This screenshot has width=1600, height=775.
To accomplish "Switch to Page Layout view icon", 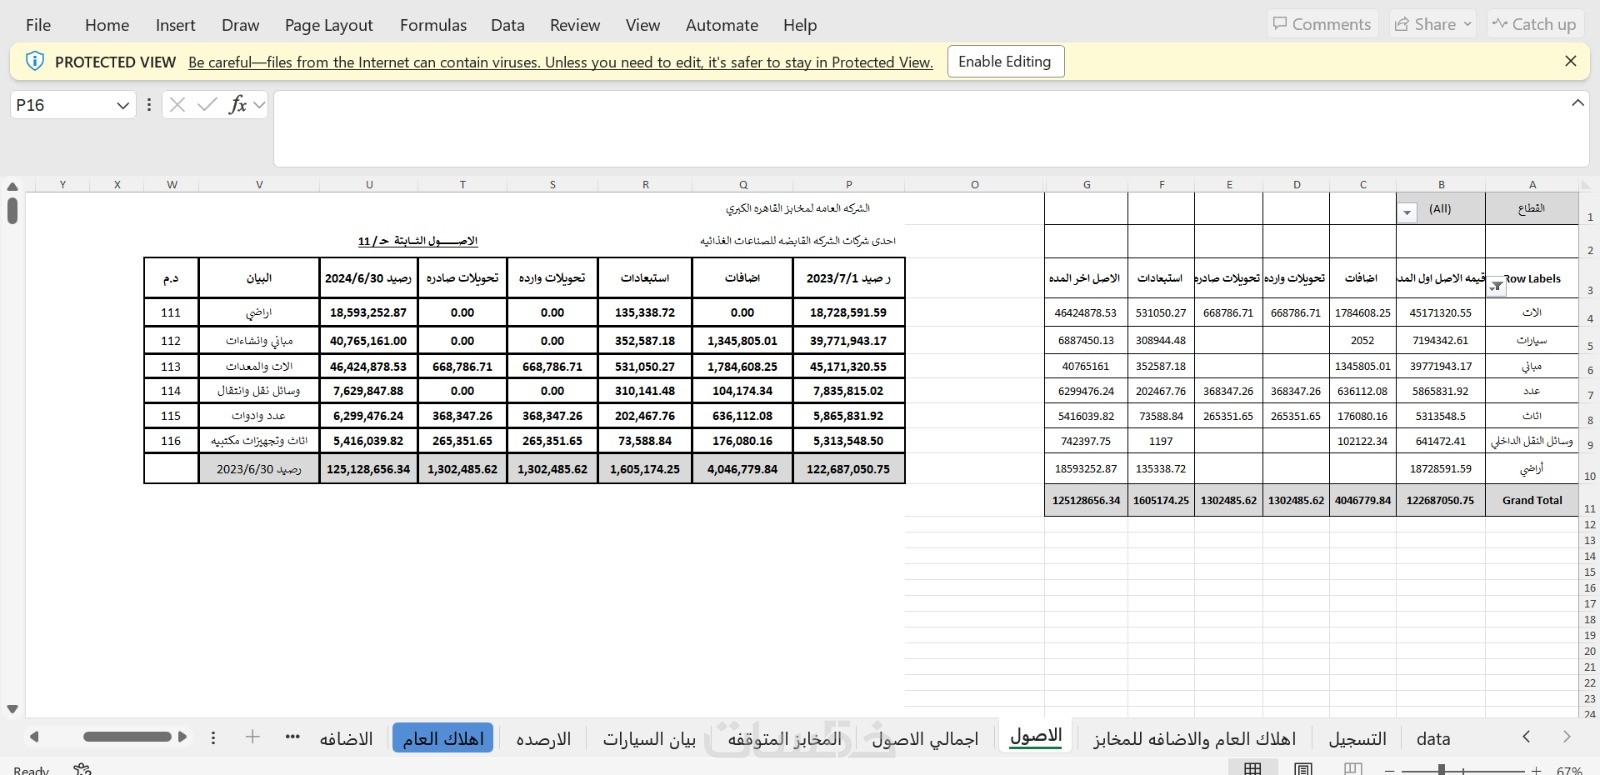I will (1303, 768).
